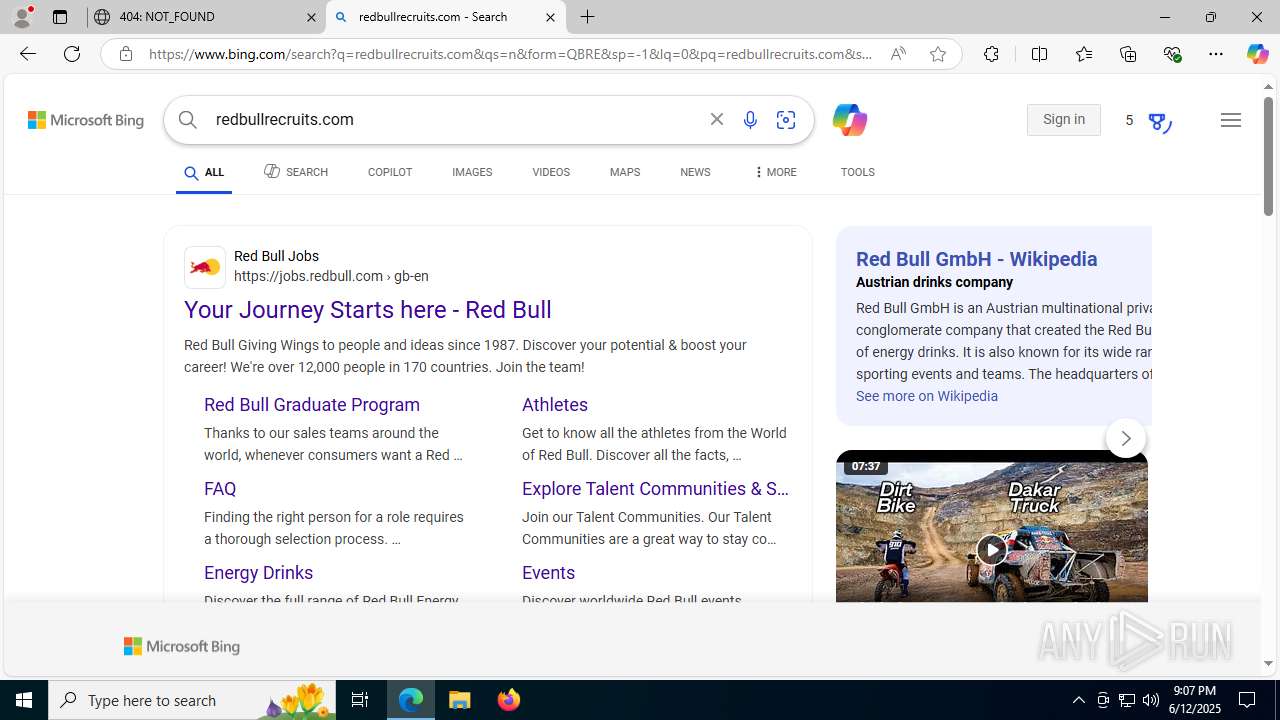This screenshot has width=1280, height=720.
Task: Click the browser address bar URL
Action: (510, 54)
